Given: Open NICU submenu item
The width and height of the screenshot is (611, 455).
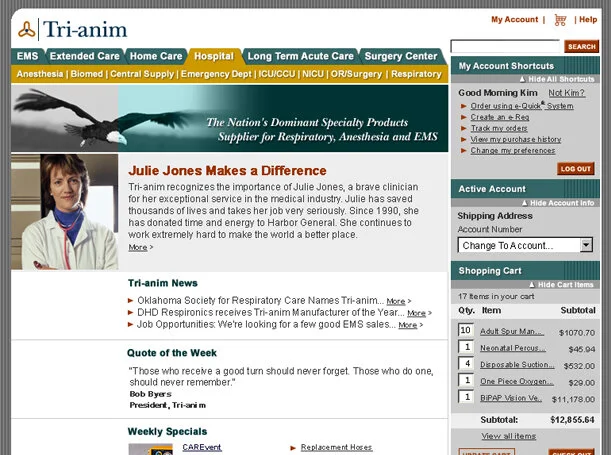Looking at the screenshot, I should tap(313, 74).
